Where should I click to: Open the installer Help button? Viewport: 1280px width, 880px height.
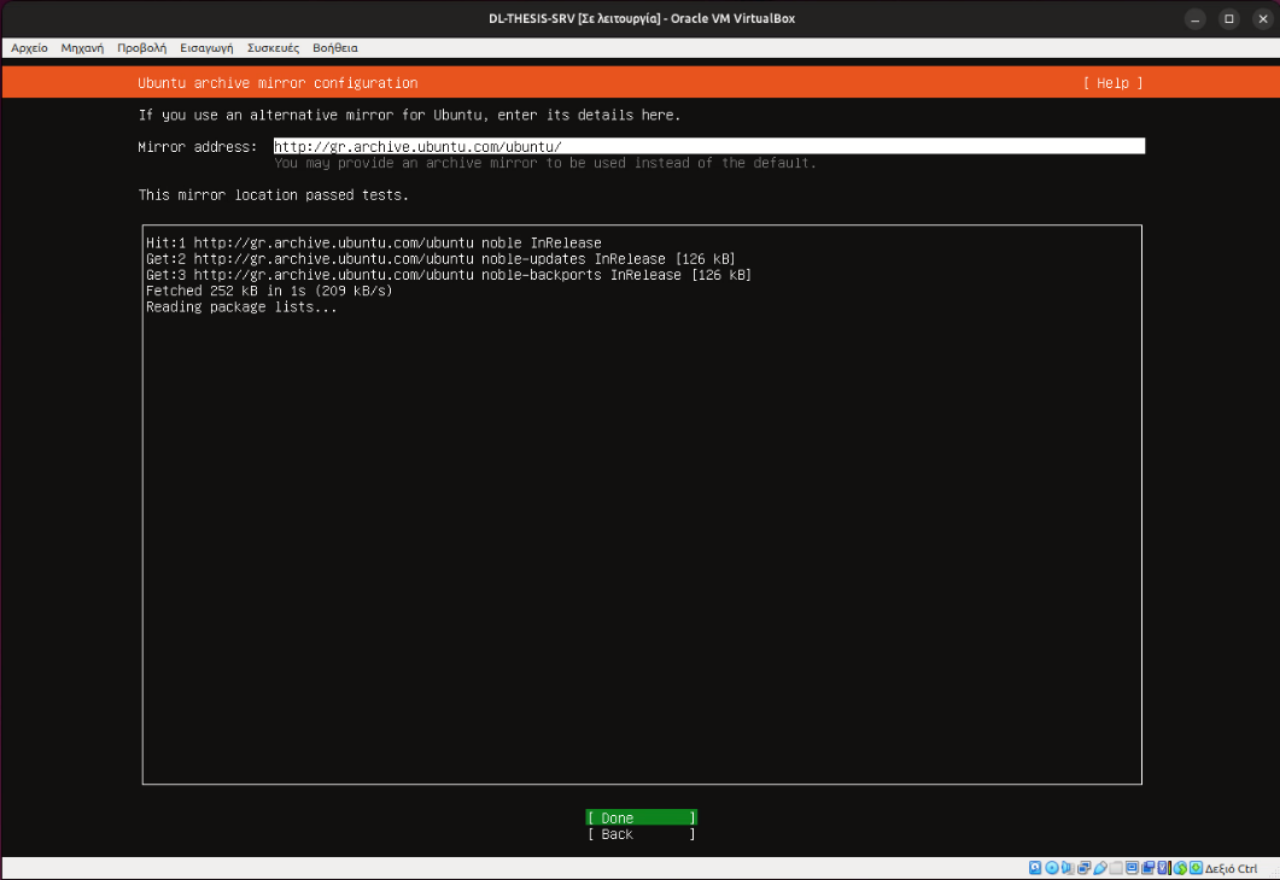[1113, 83]
